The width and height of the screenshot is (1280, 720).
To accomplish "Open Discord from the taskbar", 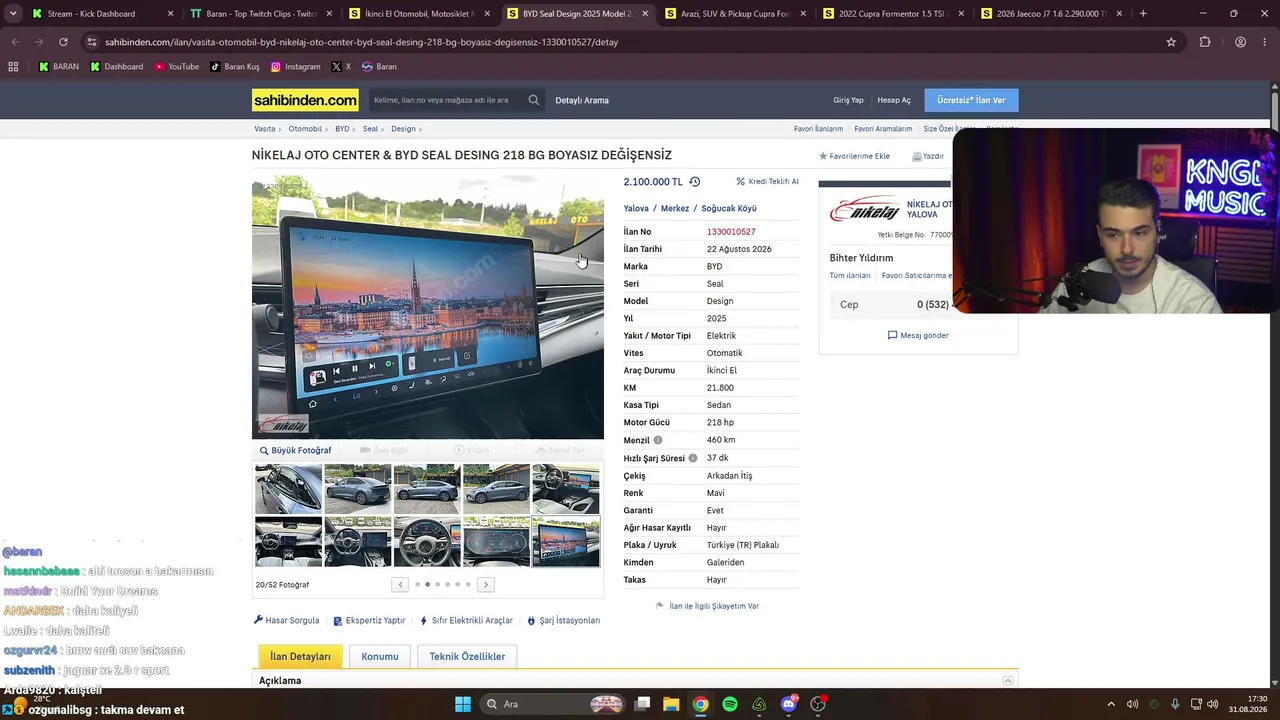I will (789, 704).
